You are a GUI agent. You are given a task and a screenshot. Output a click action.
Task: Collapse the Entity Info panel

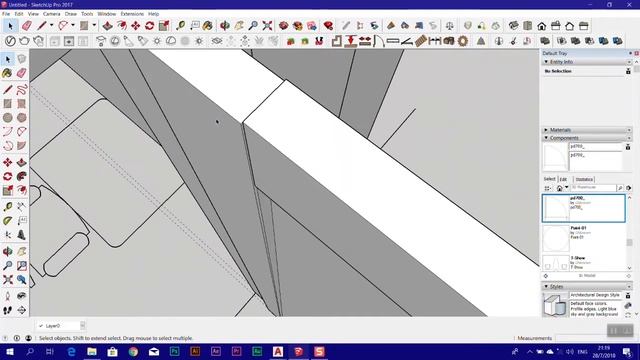(546, 62)
